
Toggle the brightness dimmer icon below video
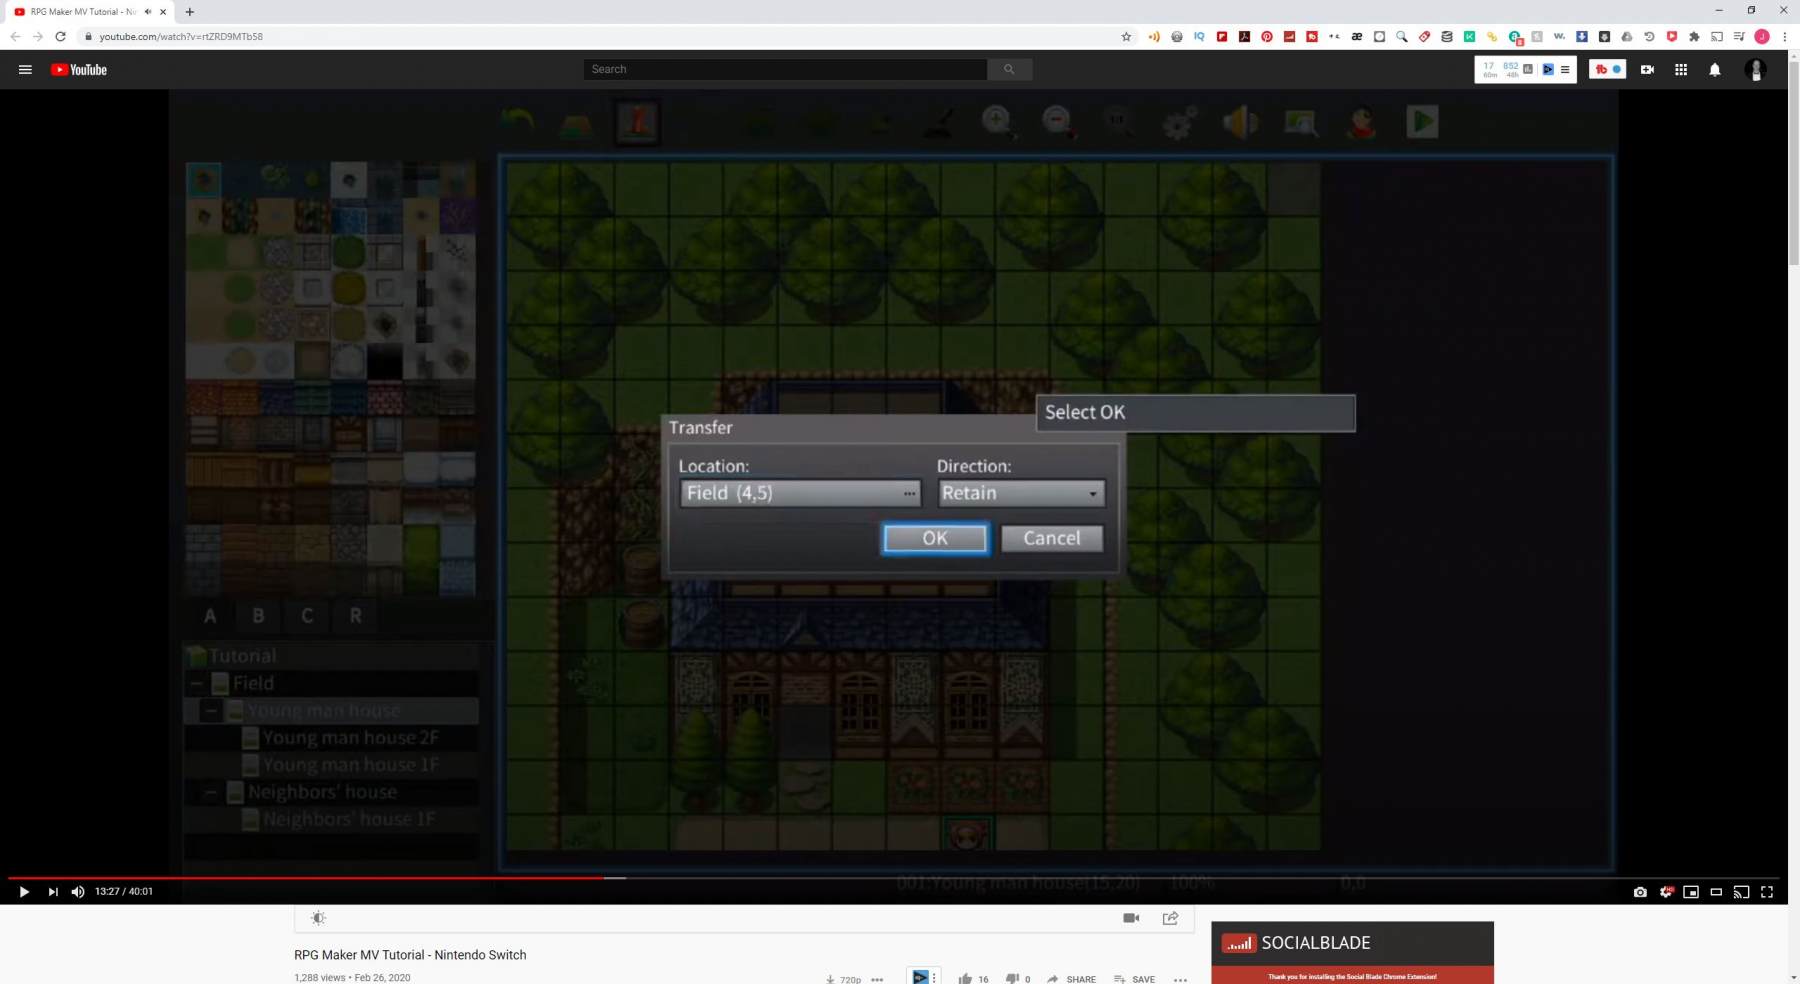pos(318,918)
